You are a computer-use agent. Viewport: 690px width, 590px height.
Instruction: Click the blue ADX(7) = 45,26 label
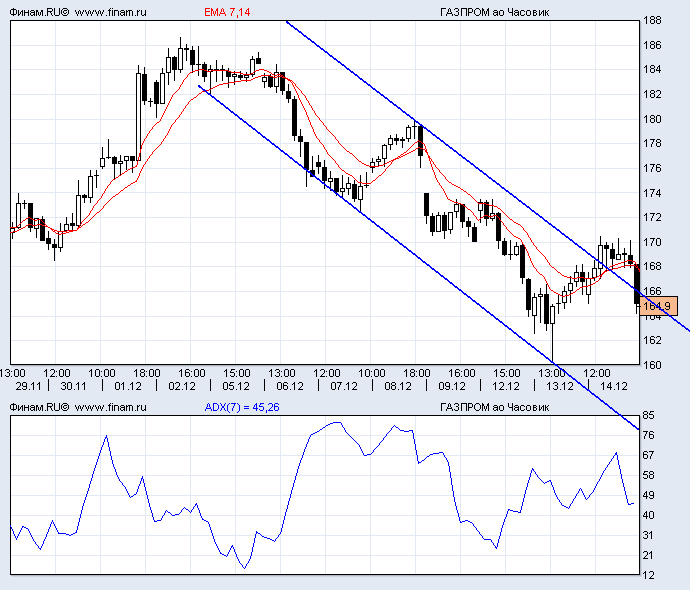pyautogui.click(x=242, y=407)
